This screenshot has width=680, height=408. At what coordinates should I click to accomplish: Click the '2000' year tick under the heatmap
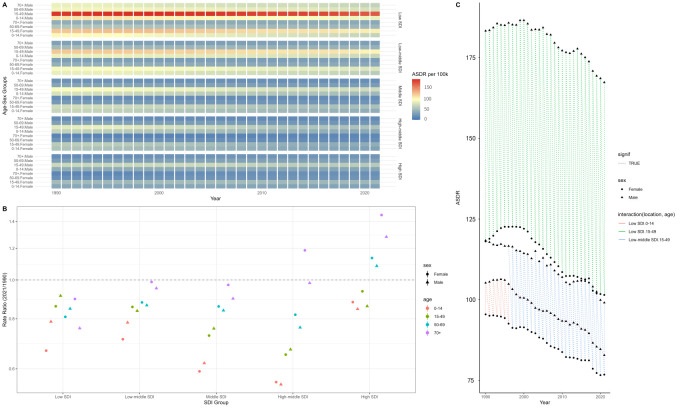[x=159, y=193]
